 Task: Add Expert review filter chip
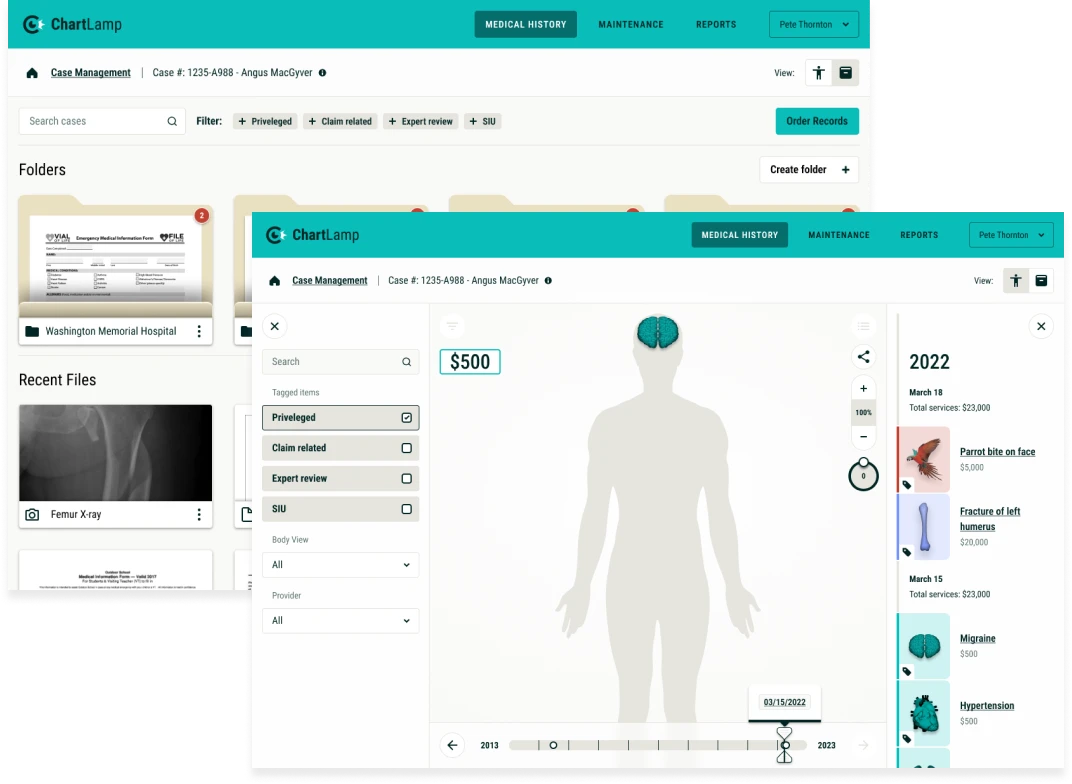tap(420, 121)
